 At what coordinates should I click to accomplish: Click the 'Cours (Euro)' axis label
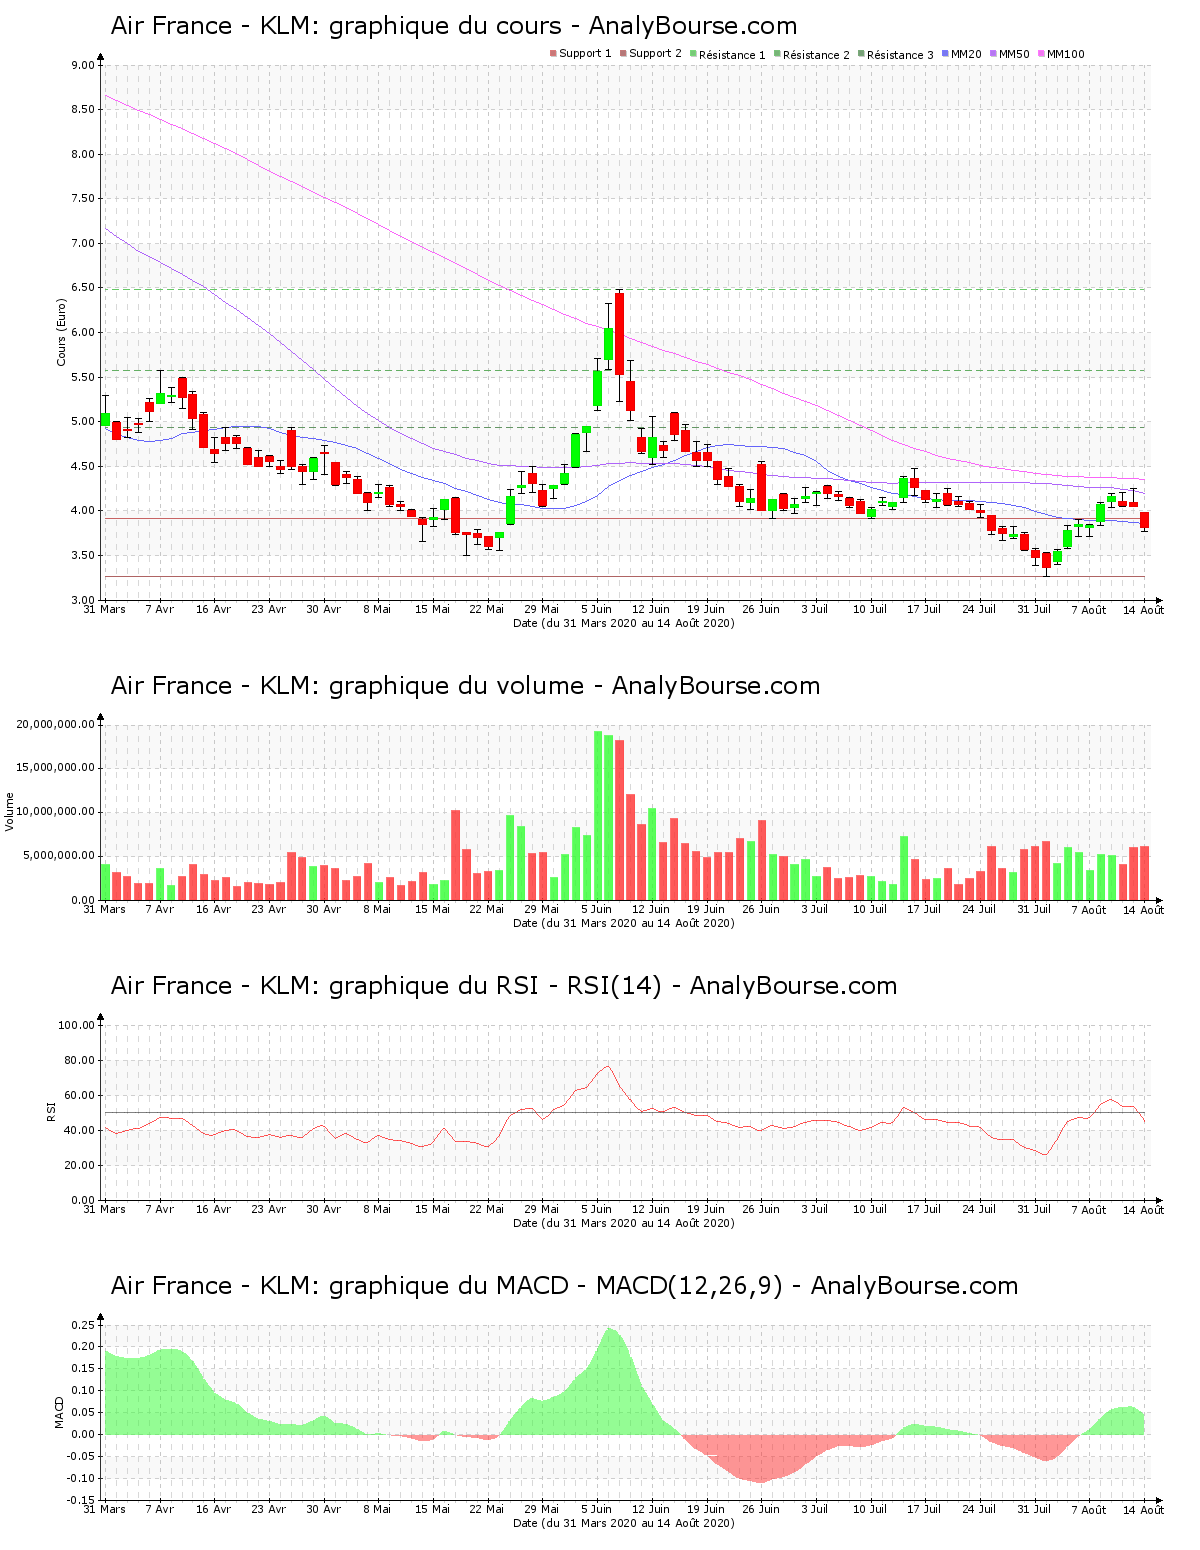pos(61,332)
